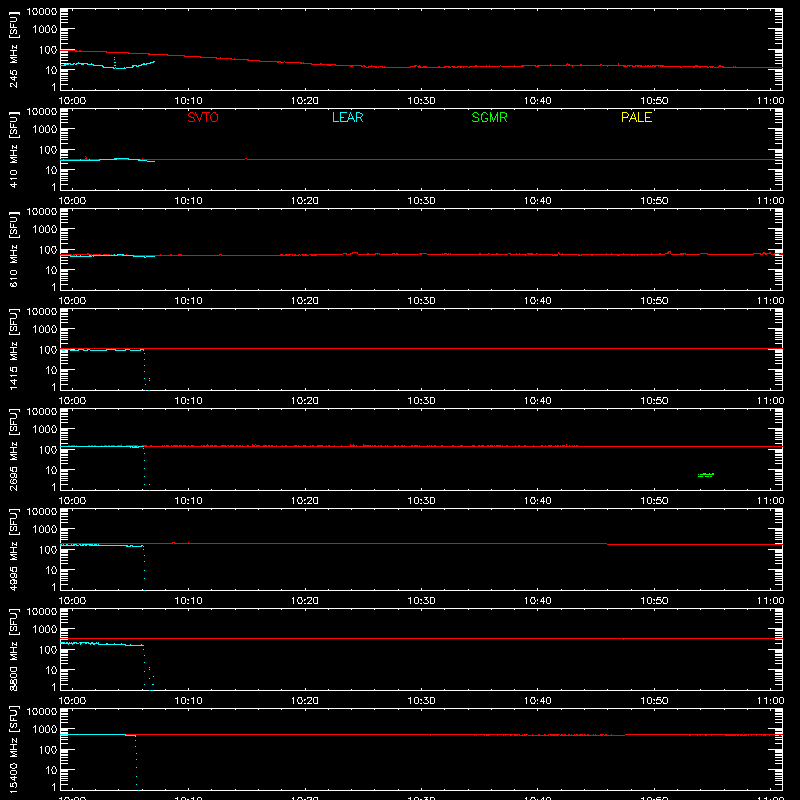Click 11:00 time tick below the 4995 MHz panel
This screenshot has height=800, width=800.
coord(770,601)
